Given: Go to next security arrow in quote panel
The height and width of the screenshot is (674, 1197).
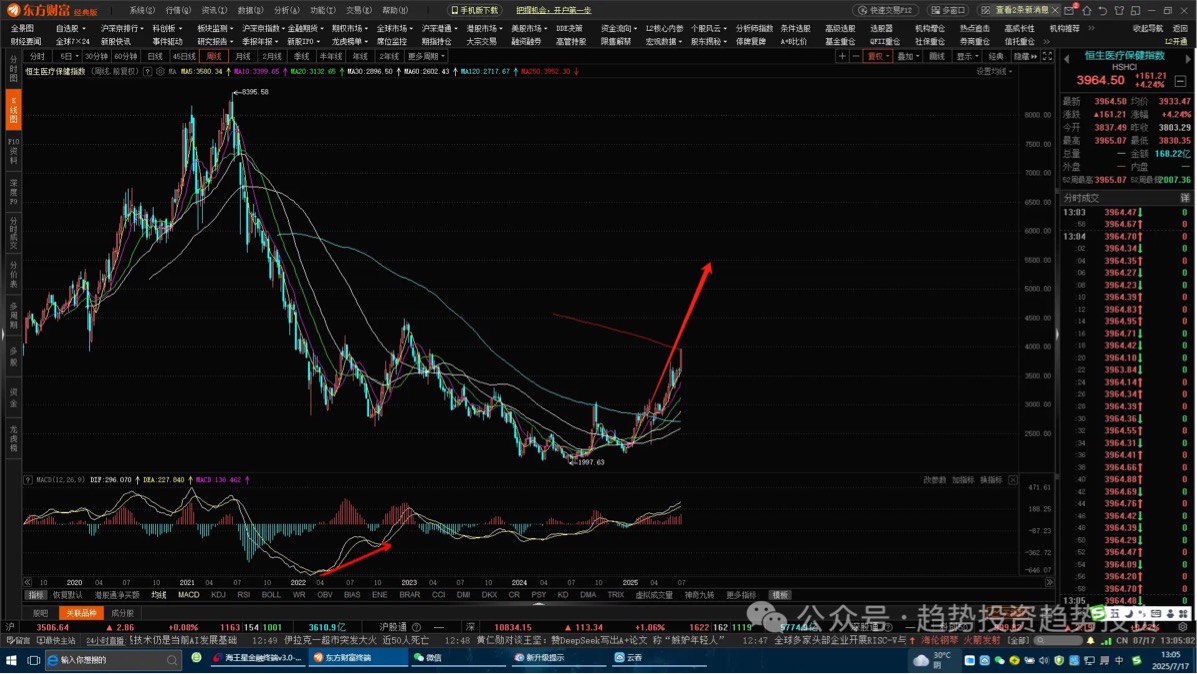Looking at the screenshot, I should click(1188, 59).
